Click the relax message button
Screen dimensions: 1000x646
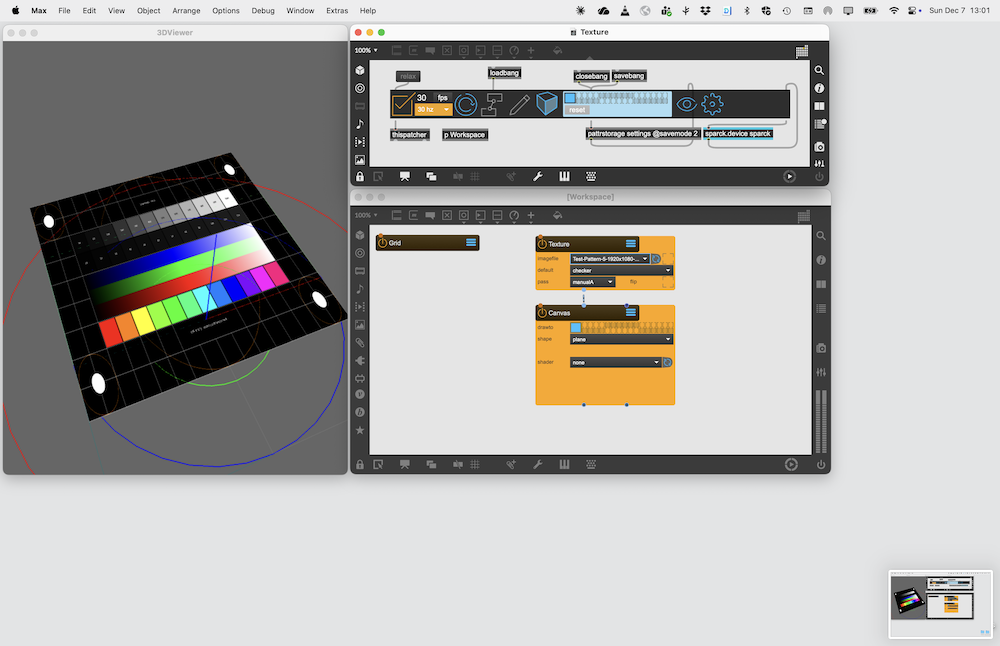(407, 76)
